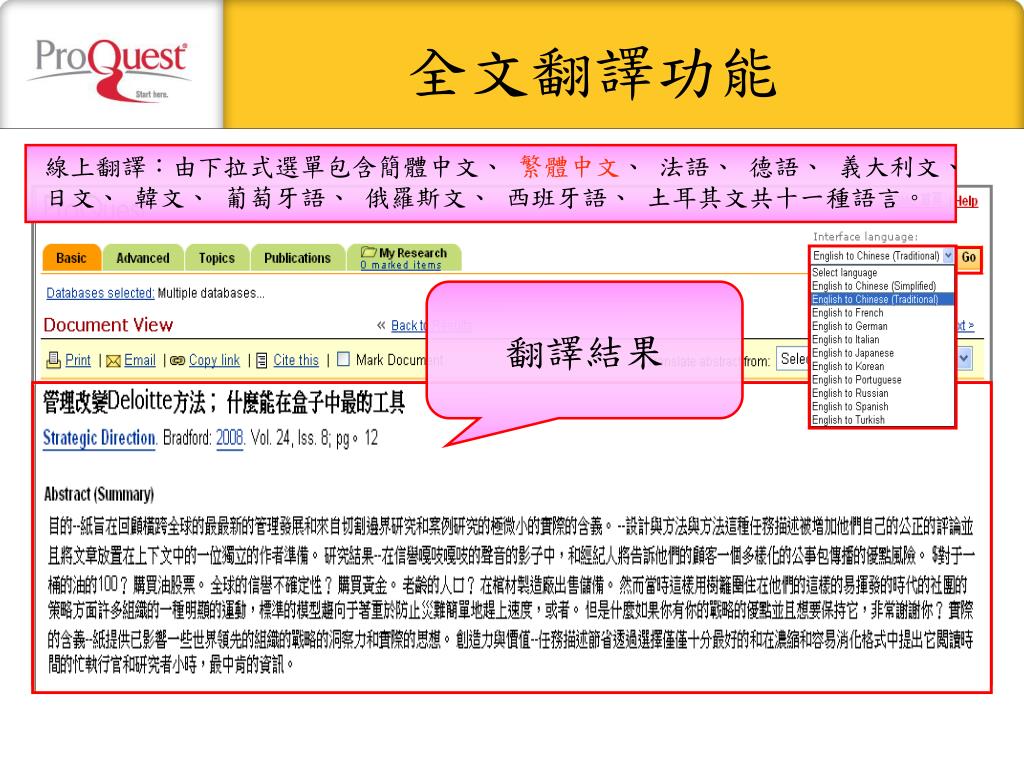This screenshot has height=768, width=1024.
Task: Click the Document View heading
Action: click(x=108, y=325)
